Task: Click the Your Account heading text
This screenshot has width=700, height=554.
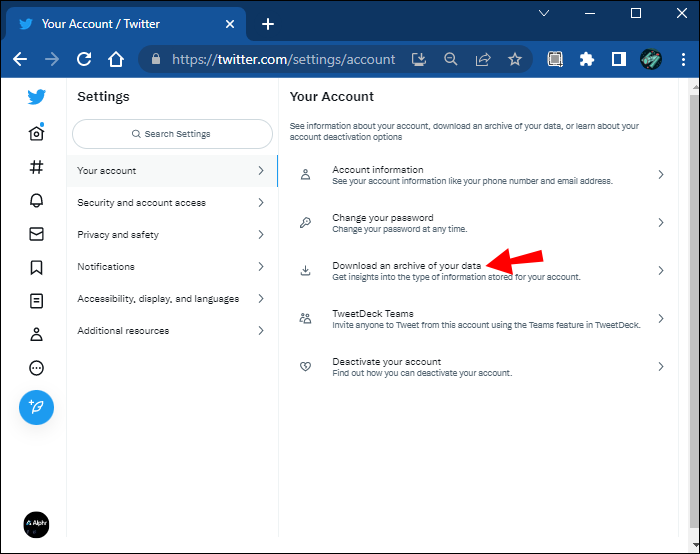Action: [332, 96]
